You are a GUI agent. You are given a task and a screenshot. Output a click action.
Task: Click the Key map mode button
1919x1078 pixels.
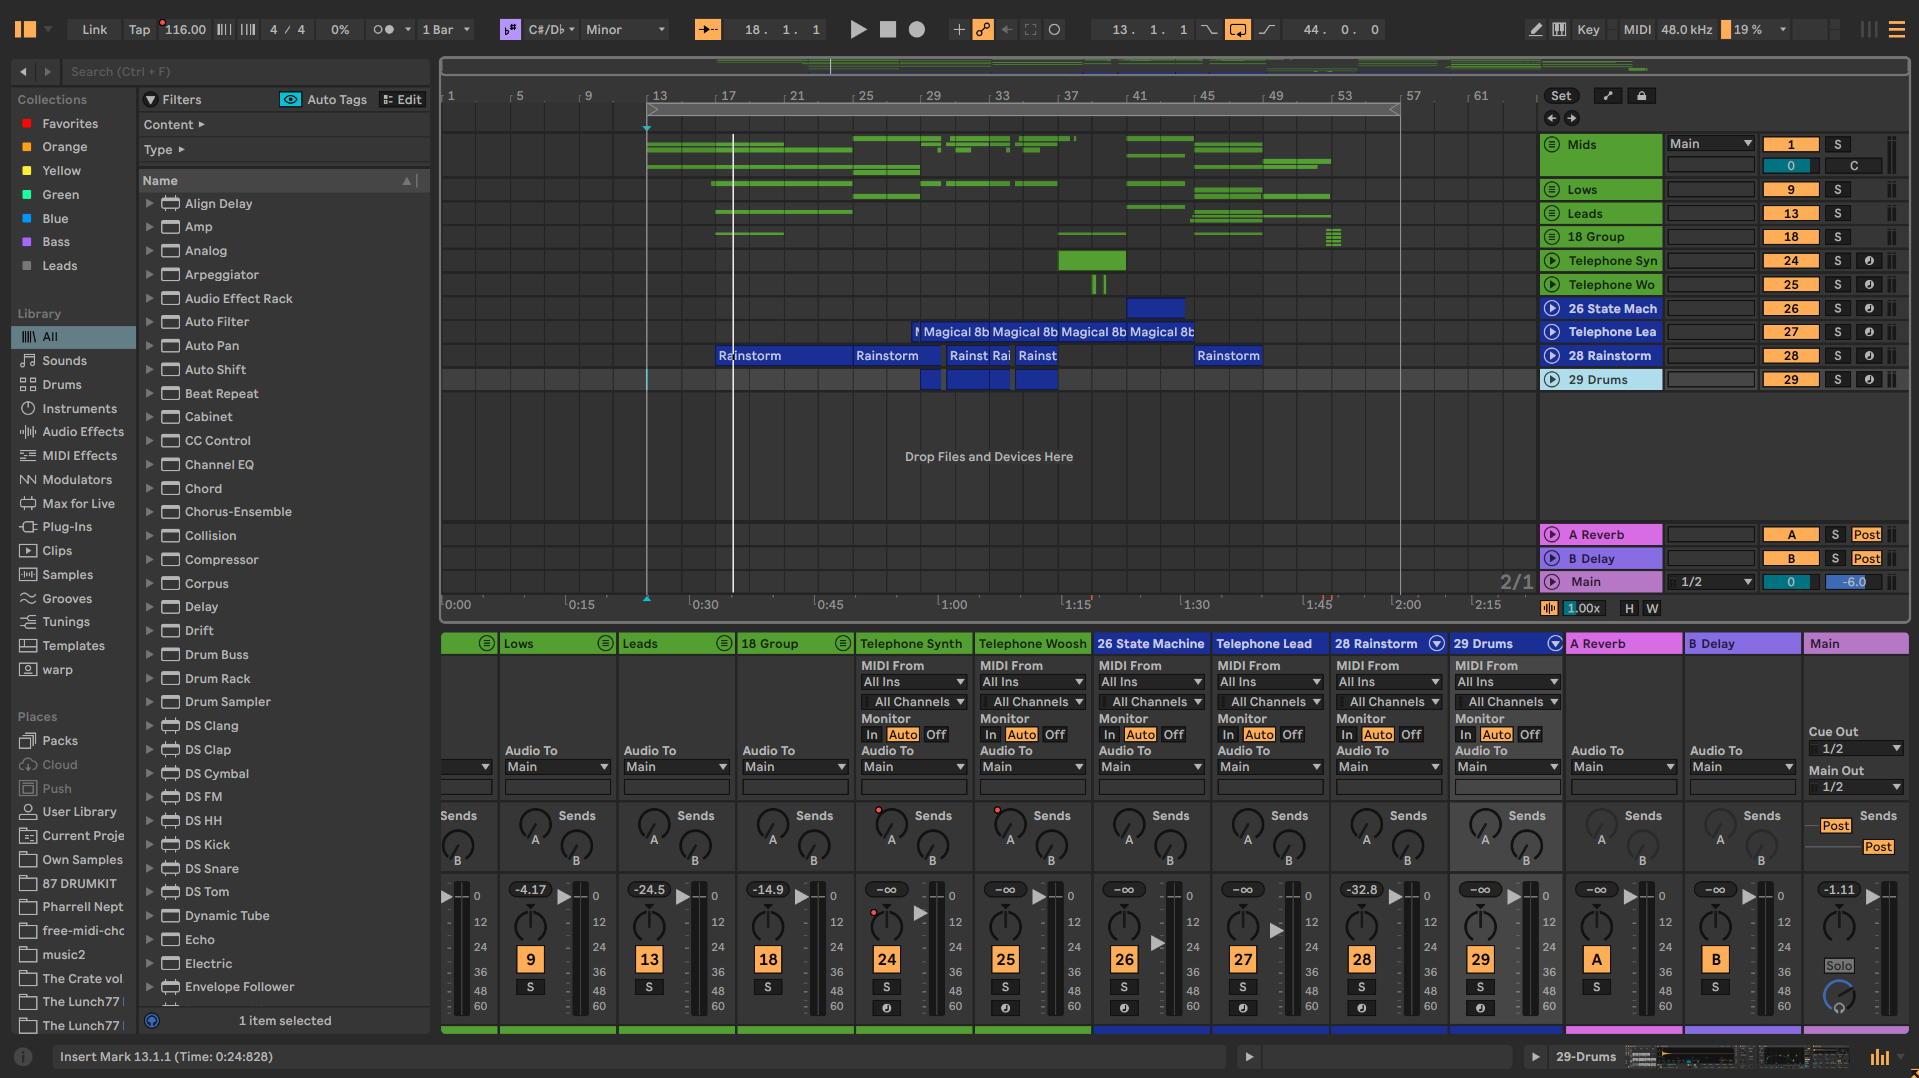[1588, 30]
